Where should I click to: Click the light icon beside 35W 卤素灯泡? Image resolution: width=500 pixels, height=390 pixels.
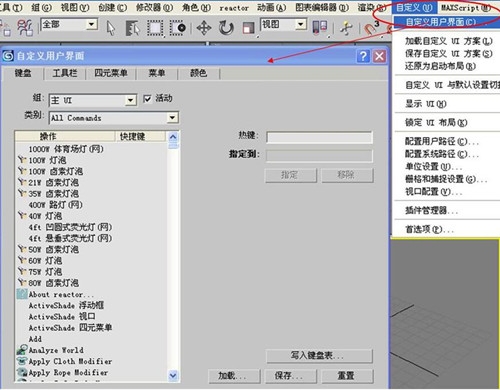coord(22,193)
